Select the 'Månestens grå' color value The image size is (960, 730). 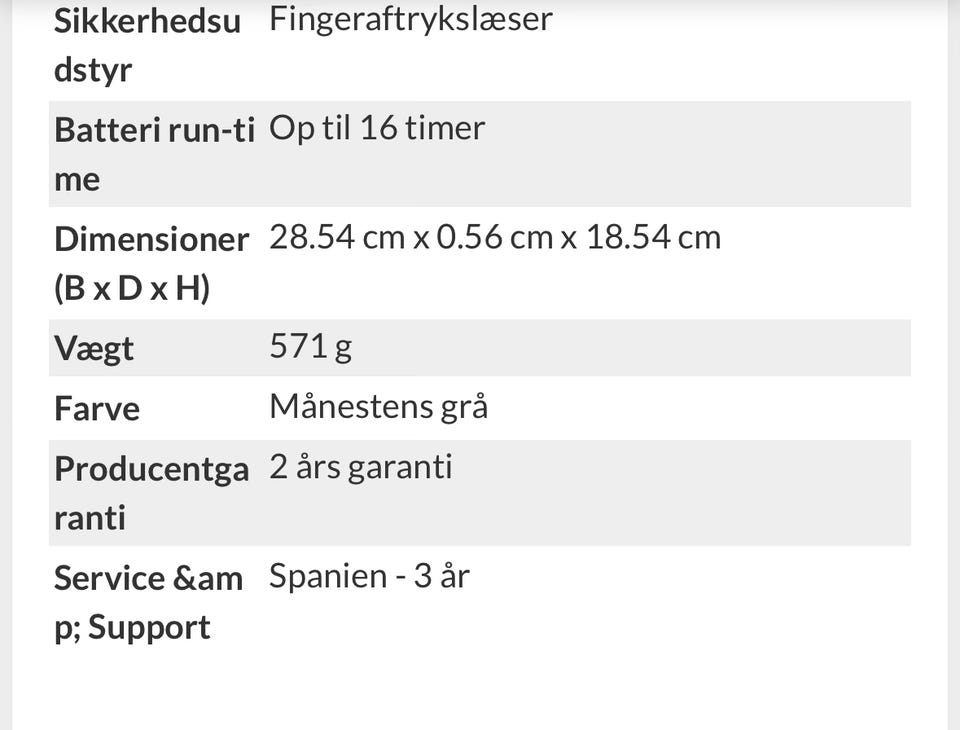378,407
